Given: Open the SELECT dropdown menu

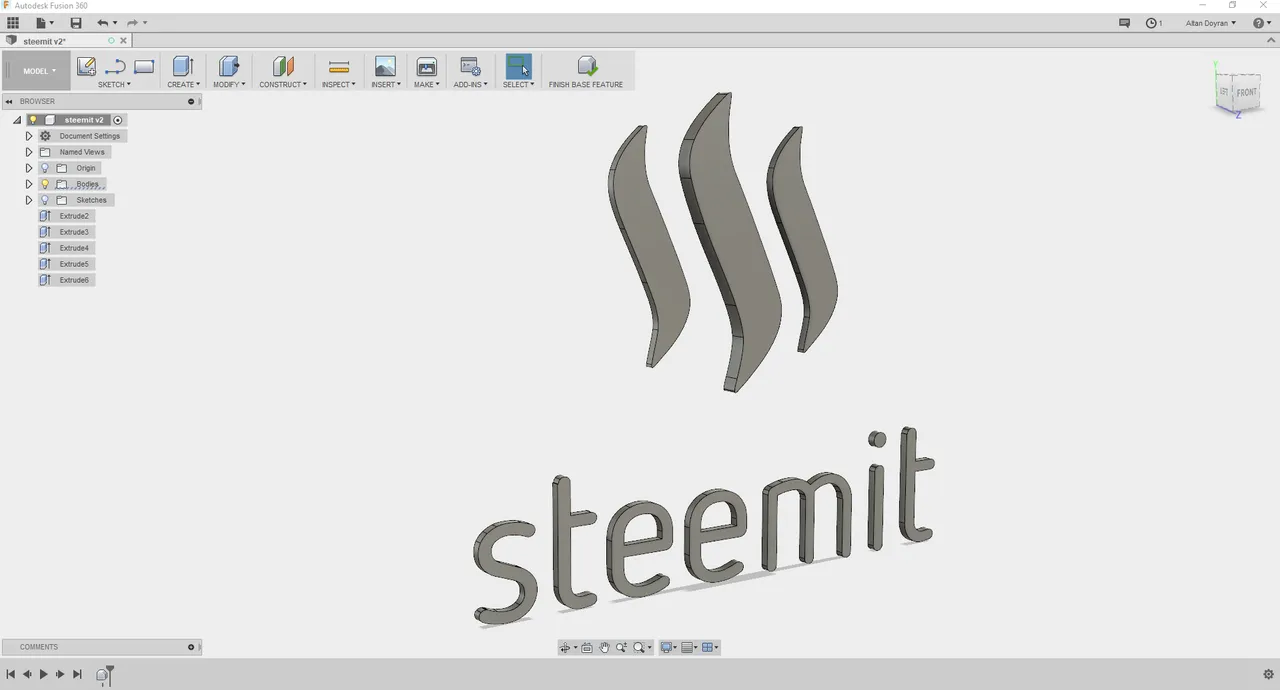Looking at the screenshot, I should point(518,85).
